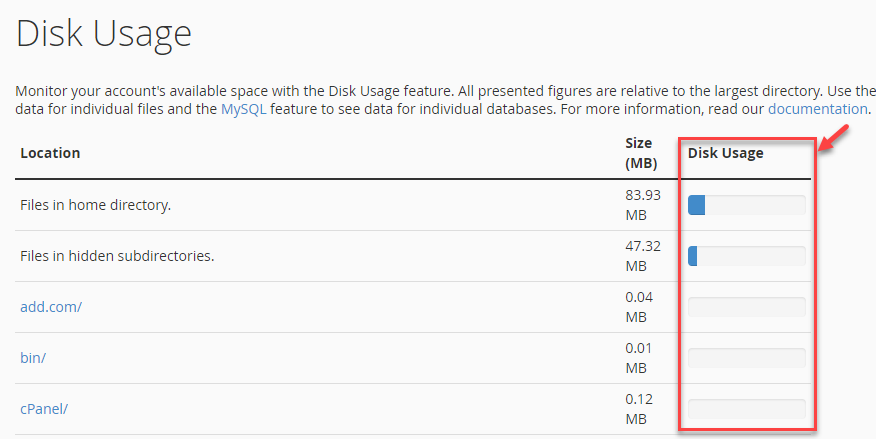
Task: Click the bin/ disk usage bar
Action: [746, 358]
